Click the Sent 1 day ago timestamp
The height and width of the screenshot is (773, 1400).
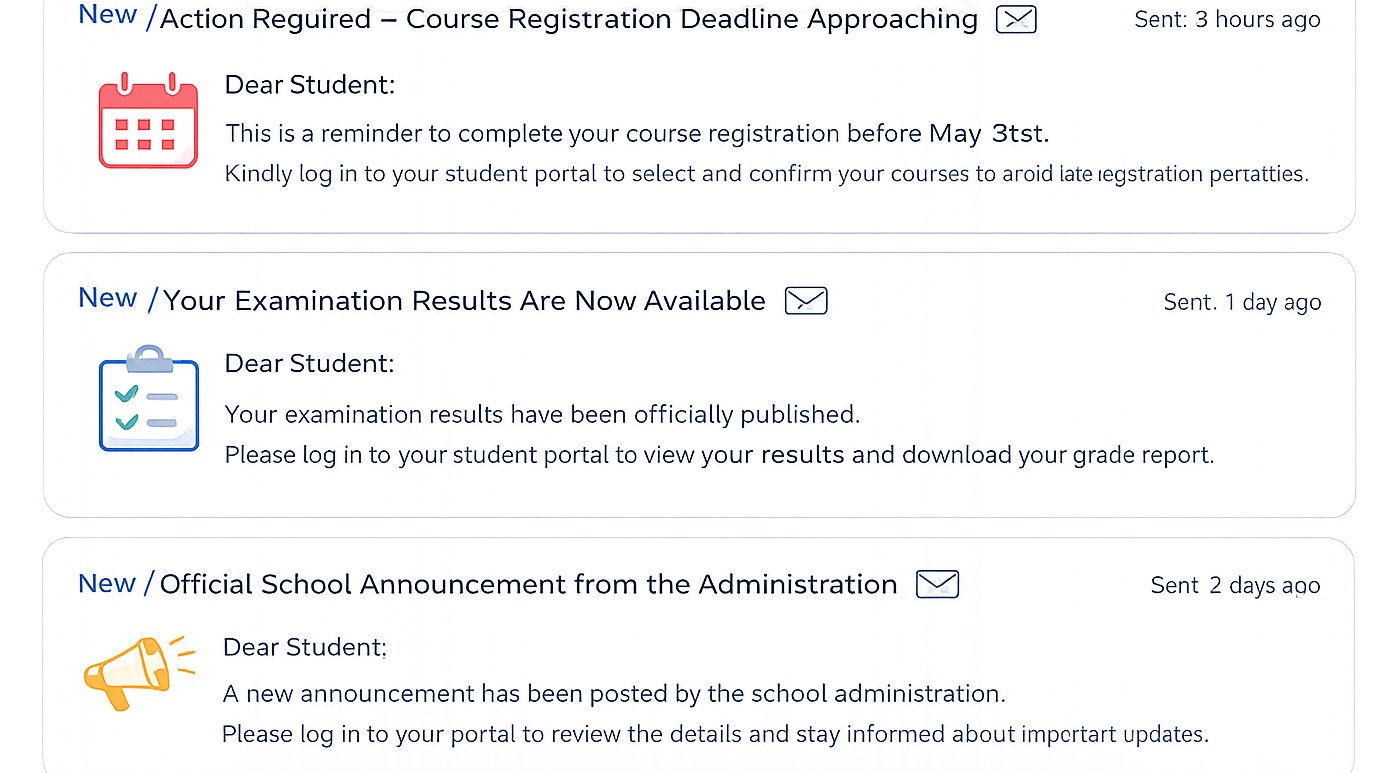tap(1242, 302)
